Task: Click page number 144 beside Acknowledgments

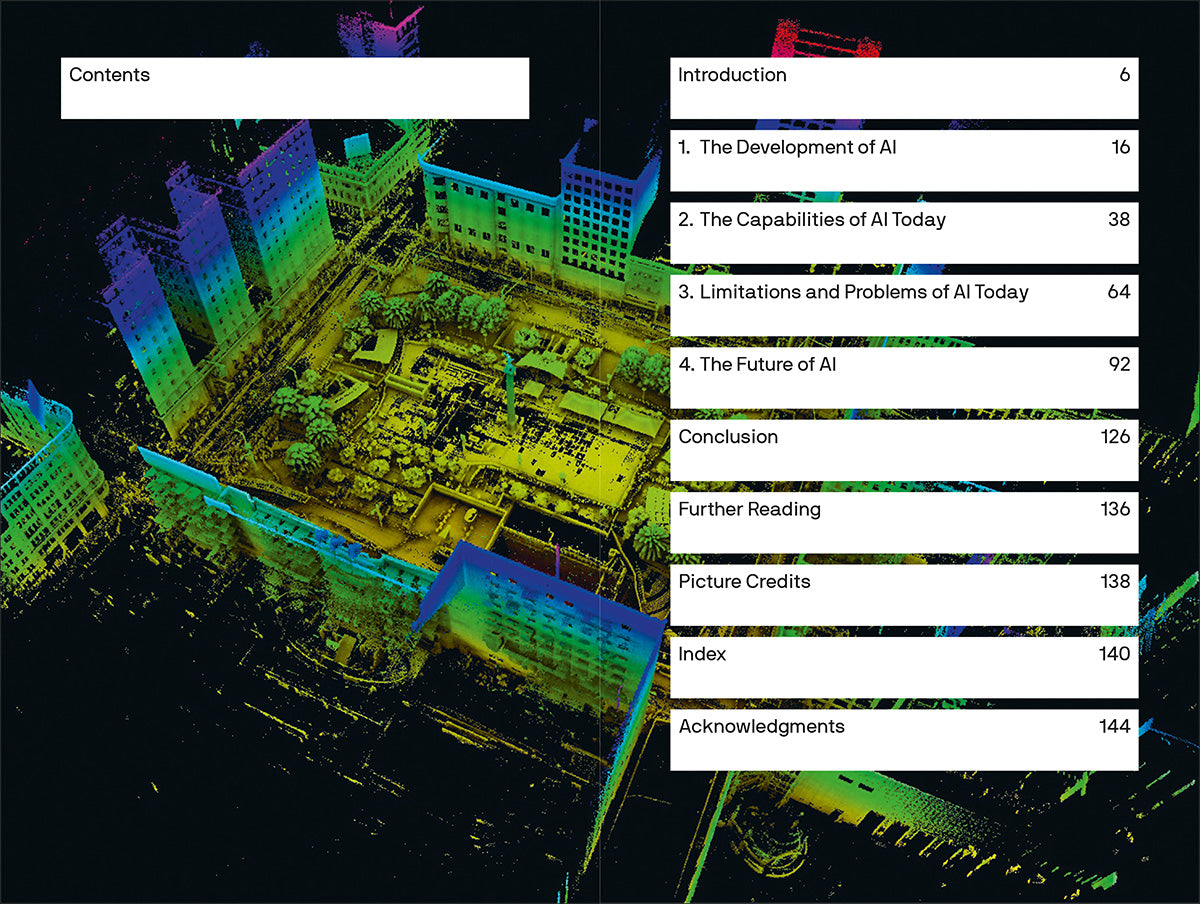Action: (1114, 727)
